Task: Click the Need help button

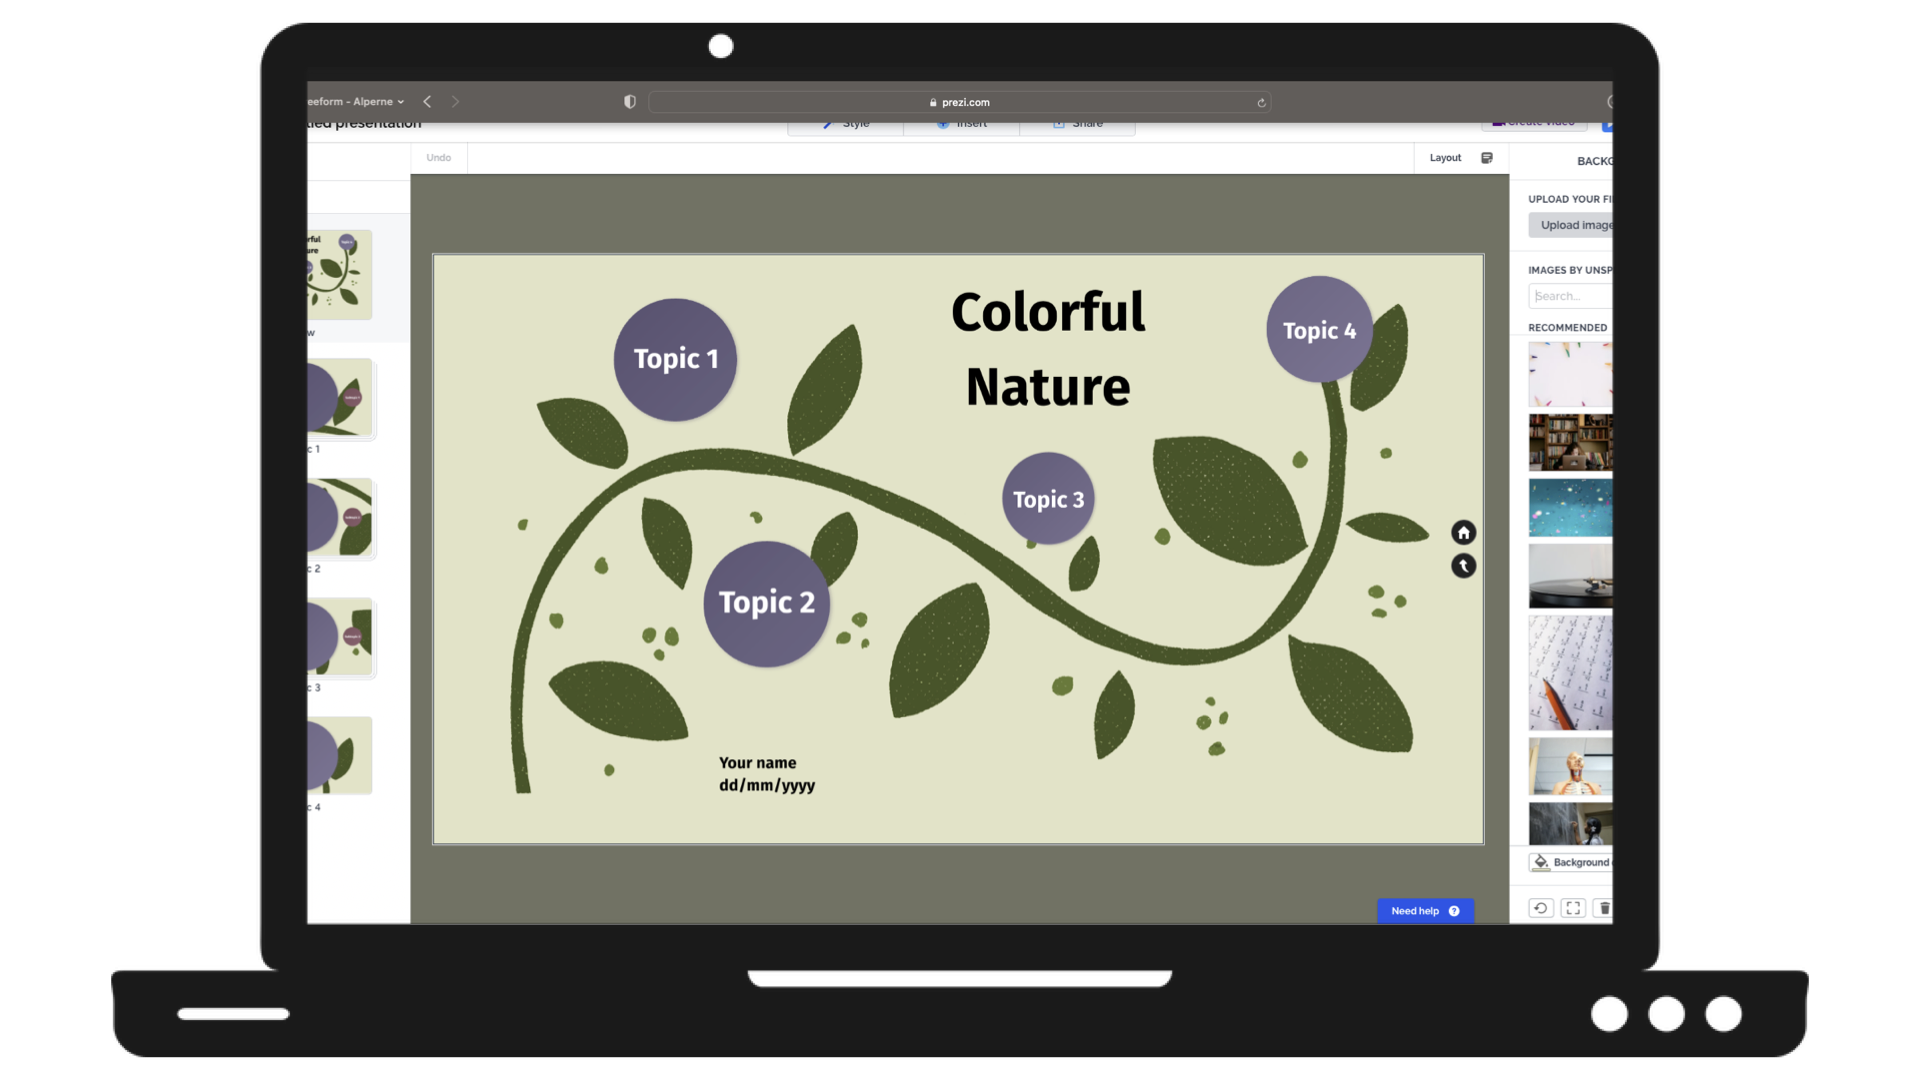Action: (x=1425, y=911)
